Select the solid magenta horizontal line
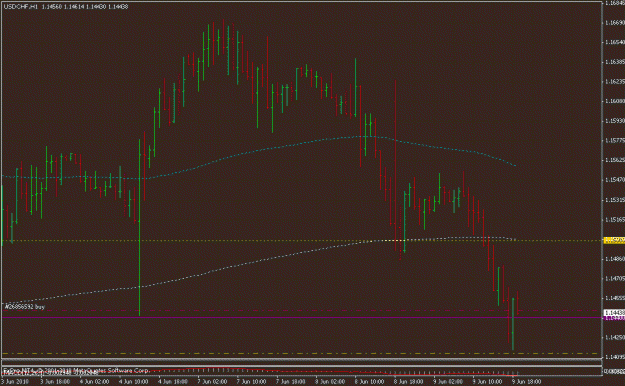 pyautogui.click(x=302, y=318)
